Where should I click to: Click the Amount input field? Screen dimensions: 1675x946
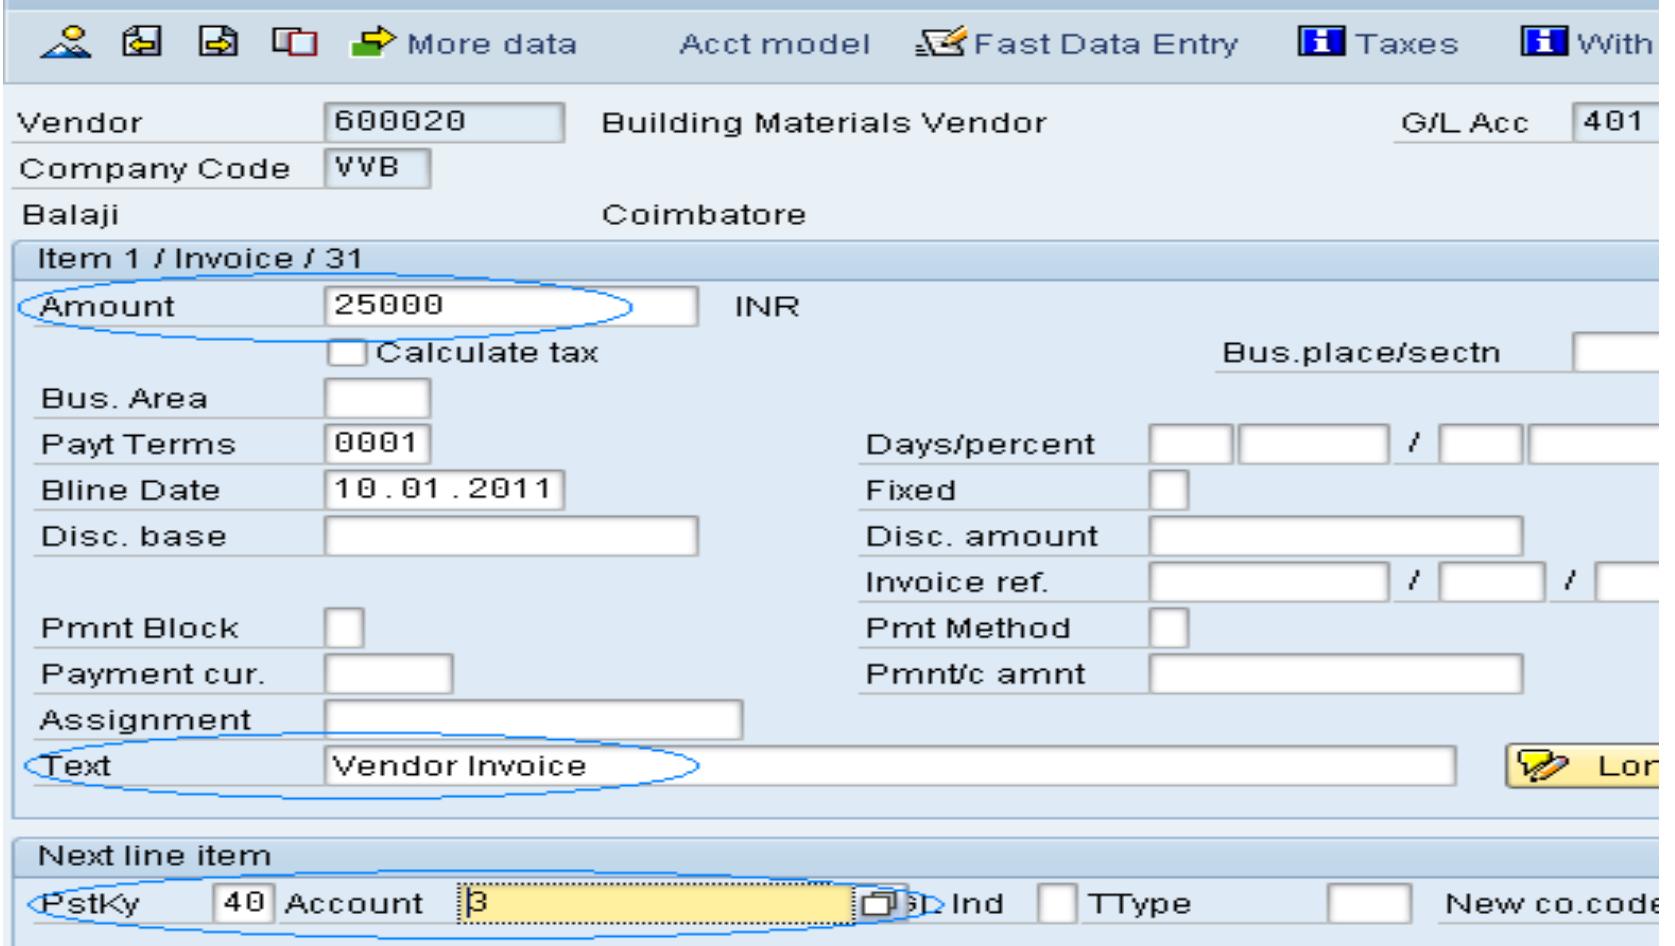(510, 306)
